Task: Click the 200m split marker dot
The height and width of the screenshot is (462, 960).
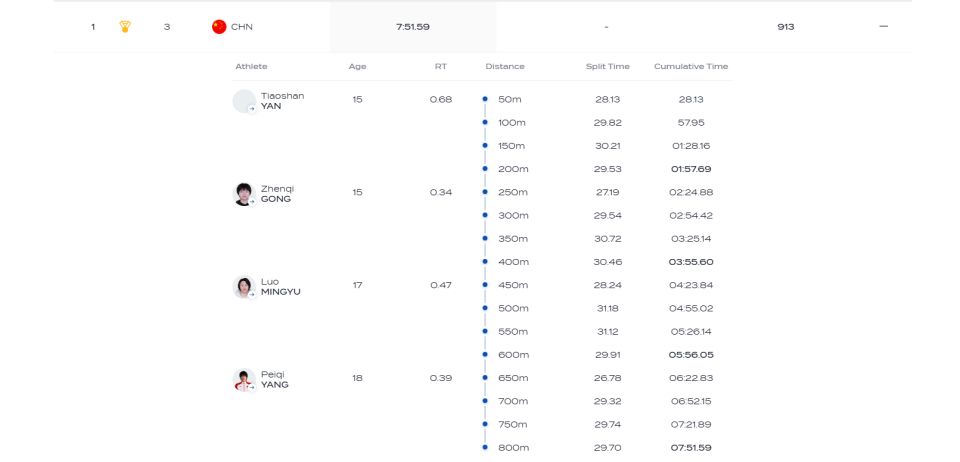Action: [485, 169]
